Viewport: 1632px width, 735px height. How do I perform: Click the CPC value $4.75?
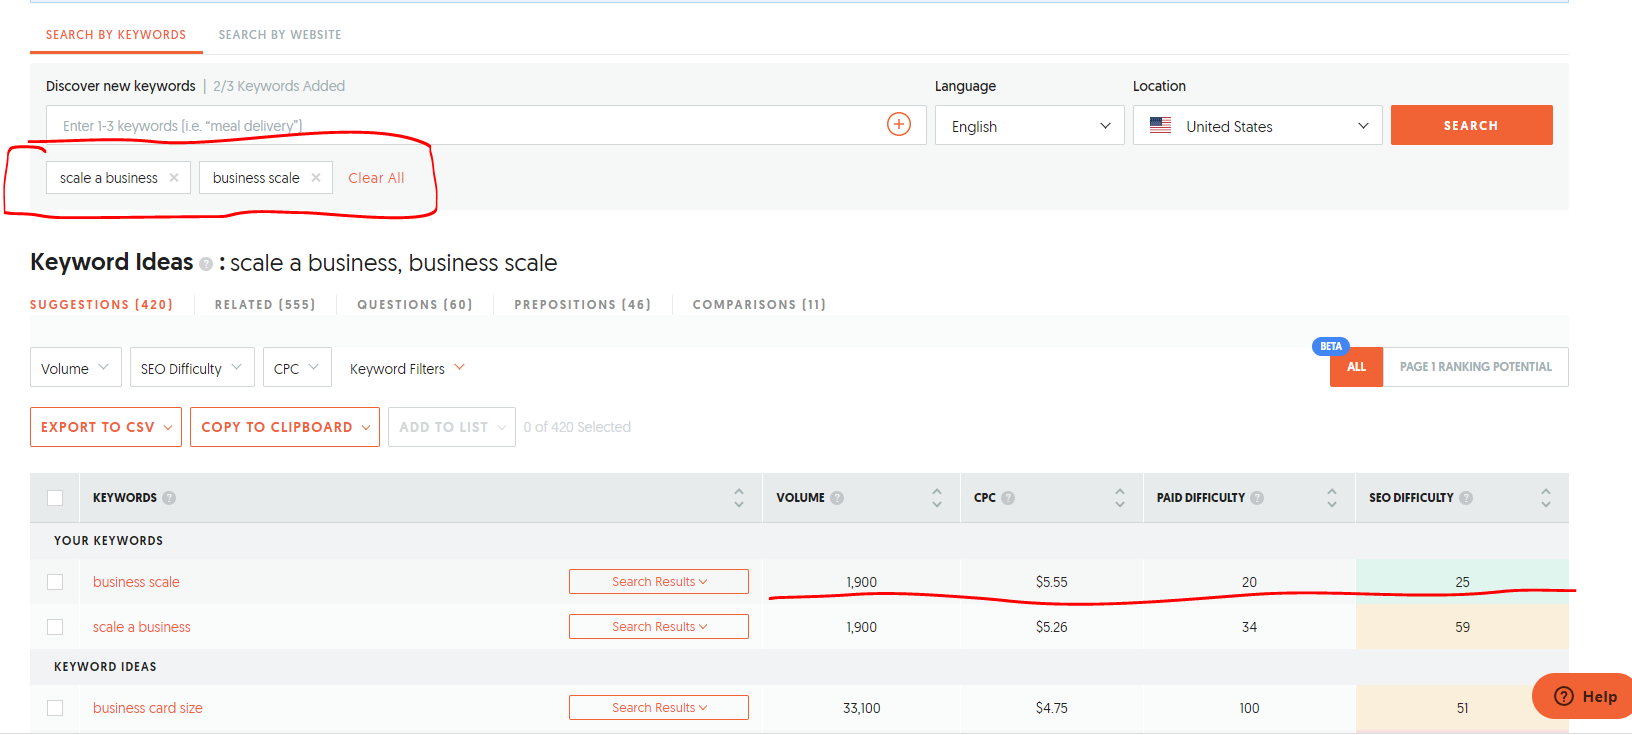point(1052,708)
